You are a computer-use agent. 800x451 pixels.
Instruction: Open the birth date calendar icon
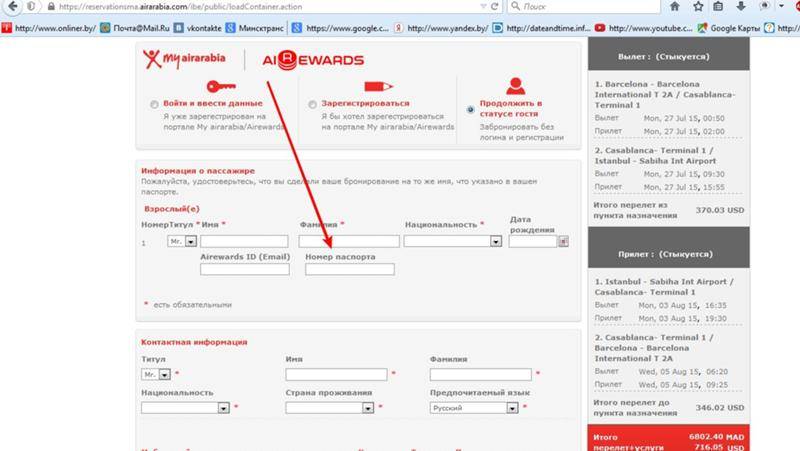pos(563,241)
